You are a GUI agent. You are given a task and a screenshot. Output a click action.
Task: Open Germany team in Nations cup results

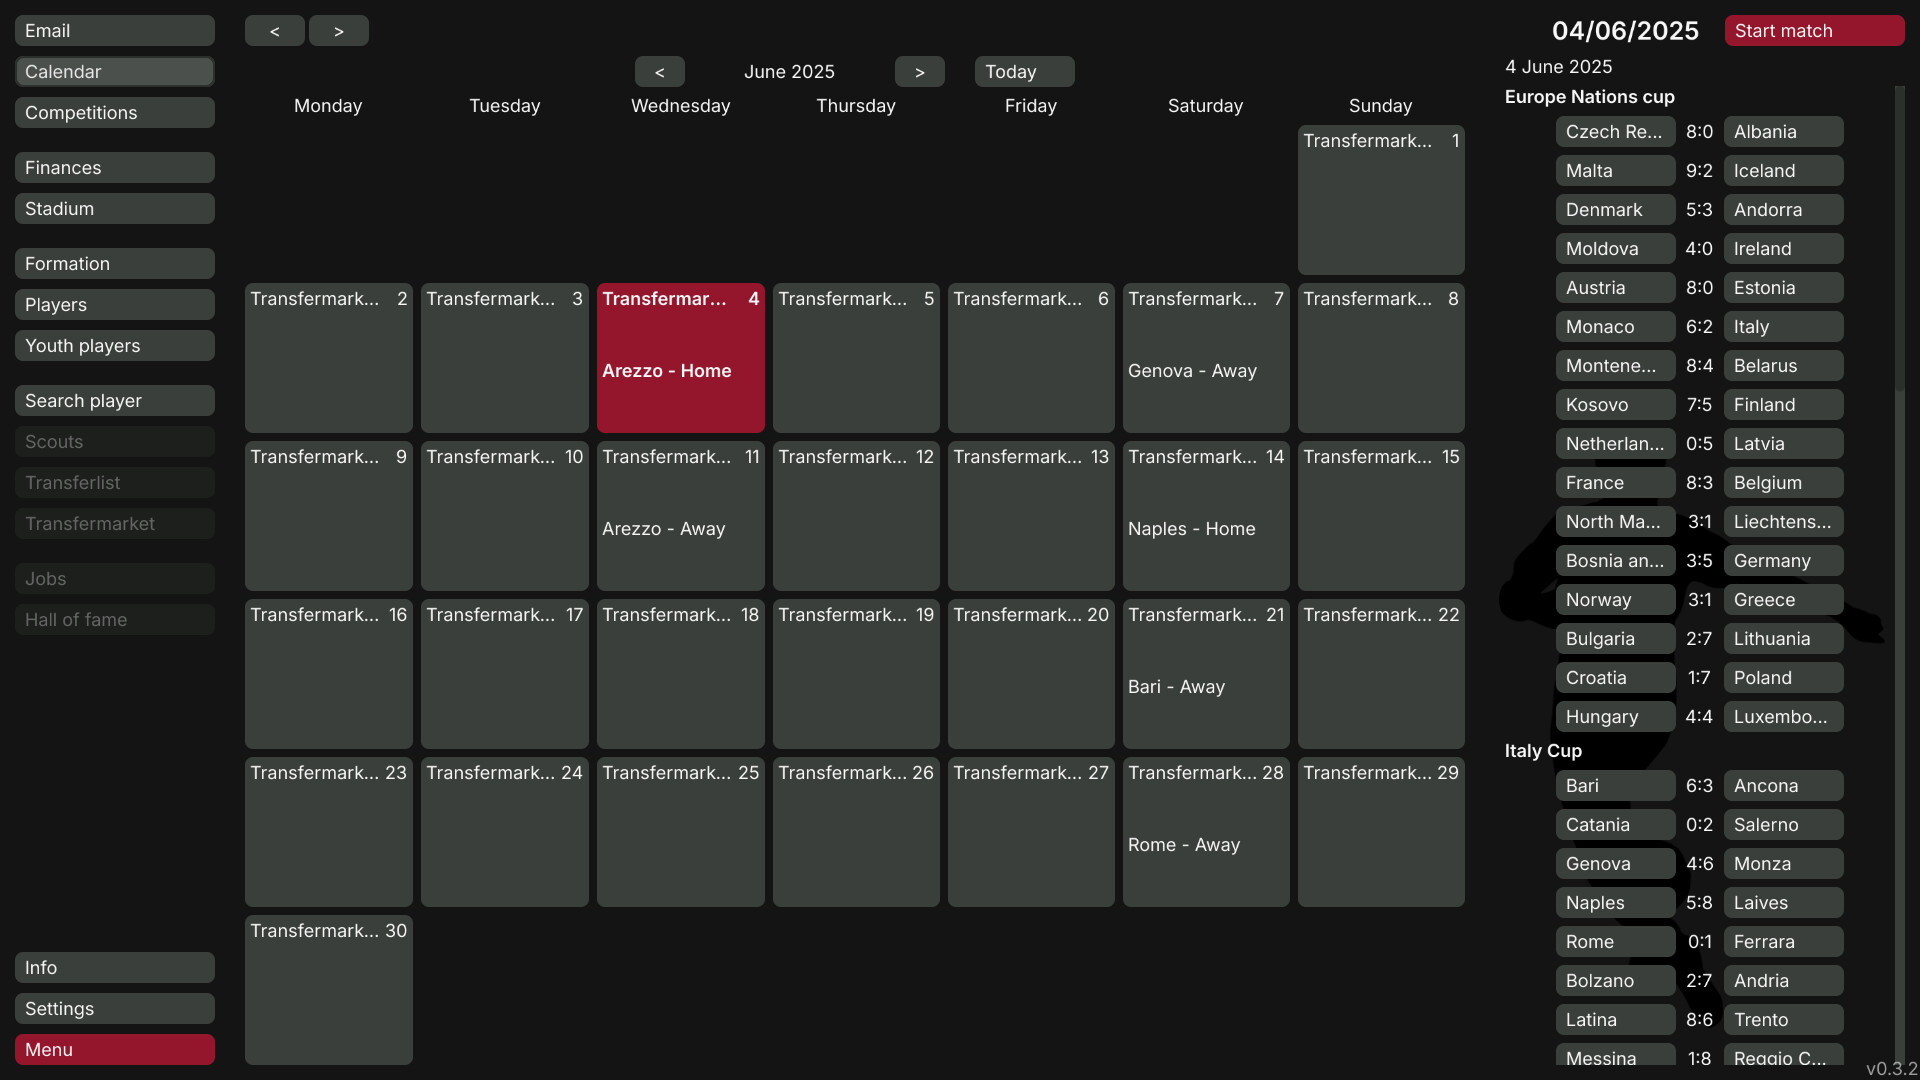1782,561
